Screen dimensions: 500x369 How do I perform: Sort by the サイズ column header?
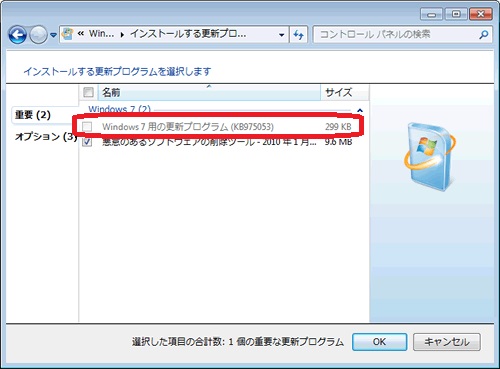(x=345, y=92)
